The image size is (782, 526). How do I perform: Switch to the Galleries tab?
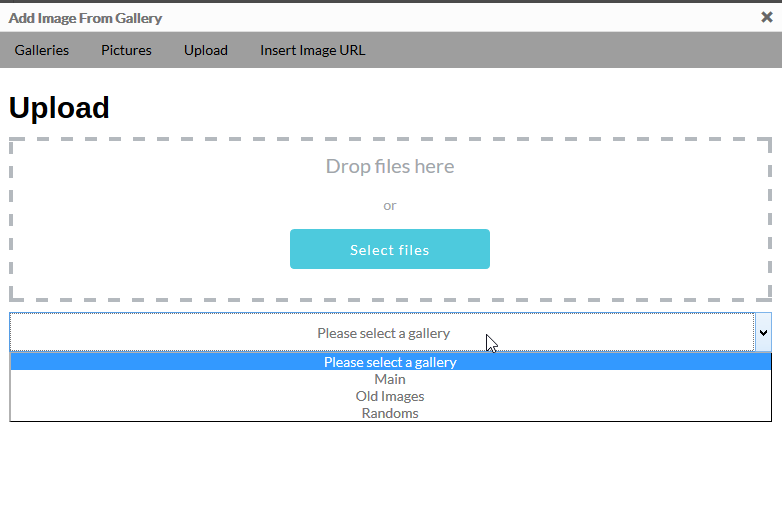click(x=41, y=50)
